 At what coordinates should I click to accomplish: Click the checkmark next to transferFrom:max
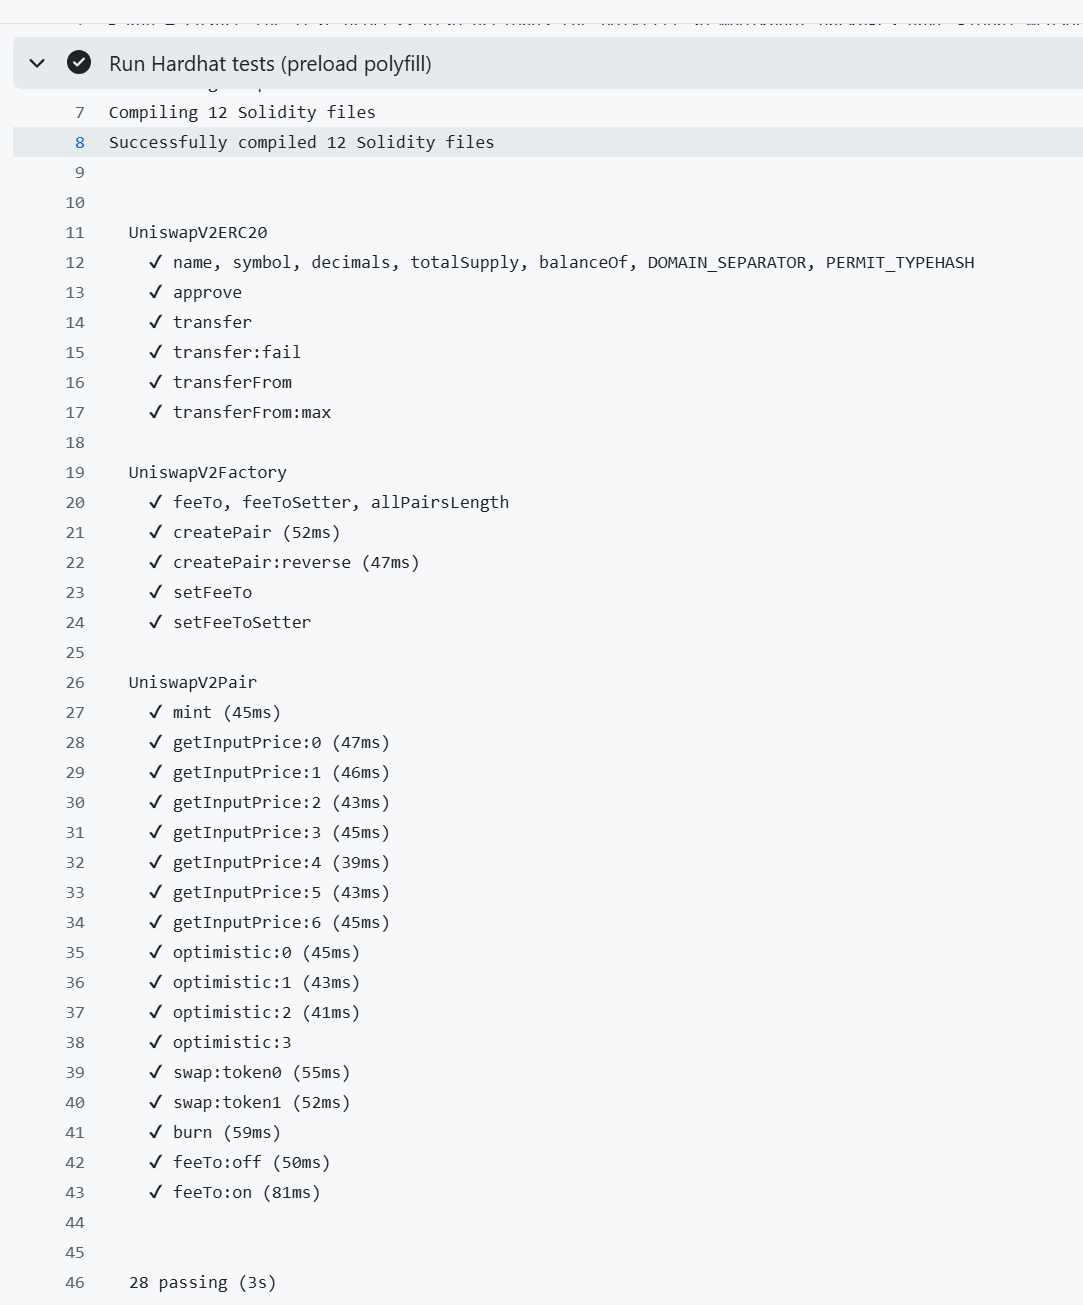(155, 412)
